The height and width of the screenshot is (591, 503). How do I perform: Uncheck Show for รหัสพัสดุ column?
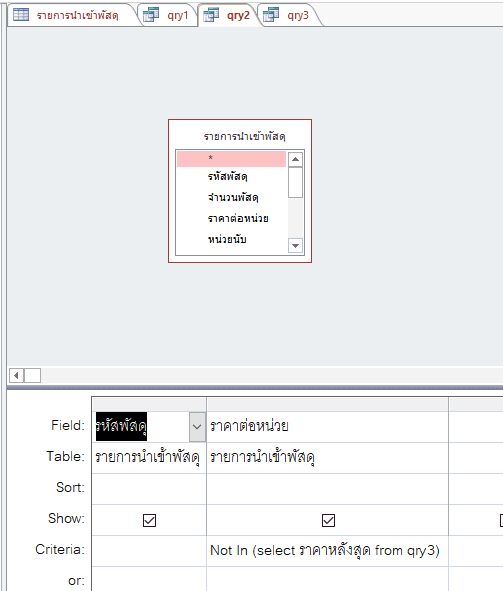[149, 521]
